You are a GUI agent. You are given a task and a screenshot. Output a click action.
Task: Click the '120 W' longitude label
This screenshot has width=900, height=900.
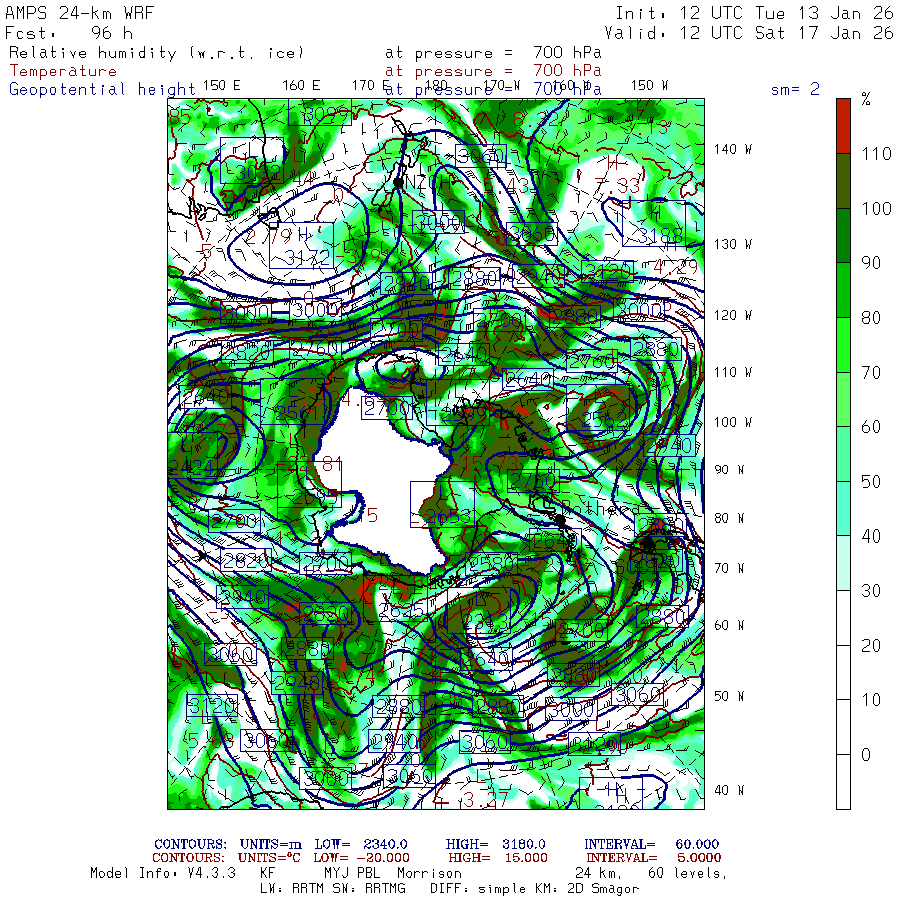733,316
